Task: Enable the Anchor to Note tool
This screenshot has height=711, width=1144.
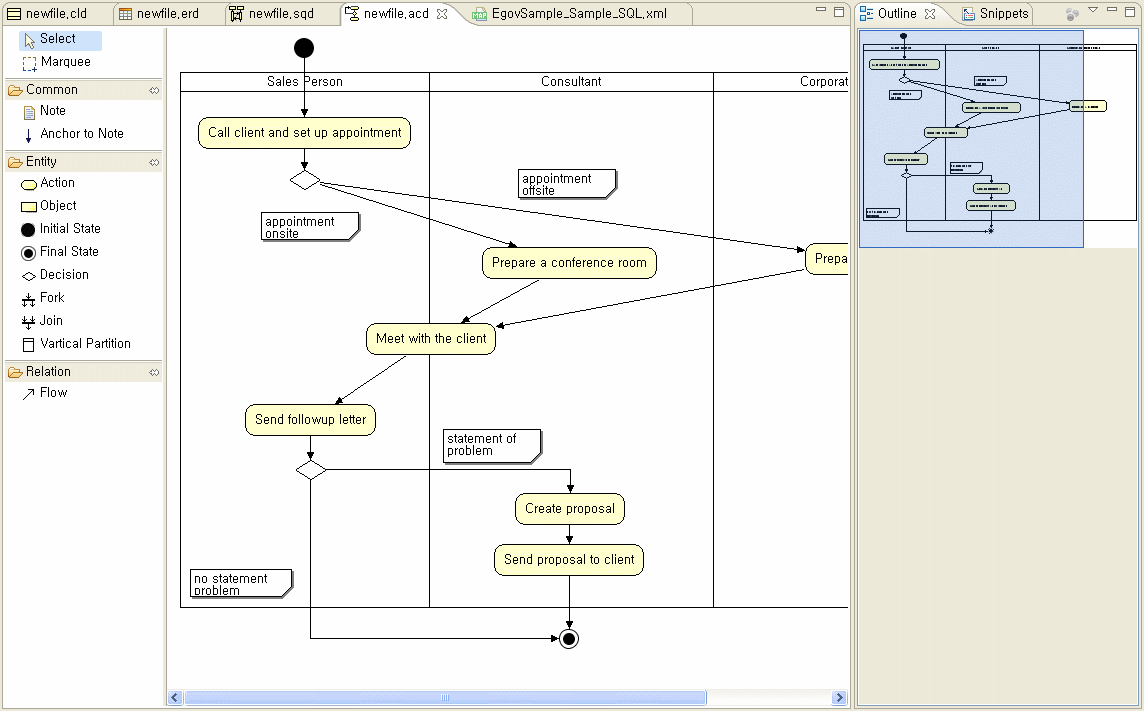Action: click(x=76, y=134)
